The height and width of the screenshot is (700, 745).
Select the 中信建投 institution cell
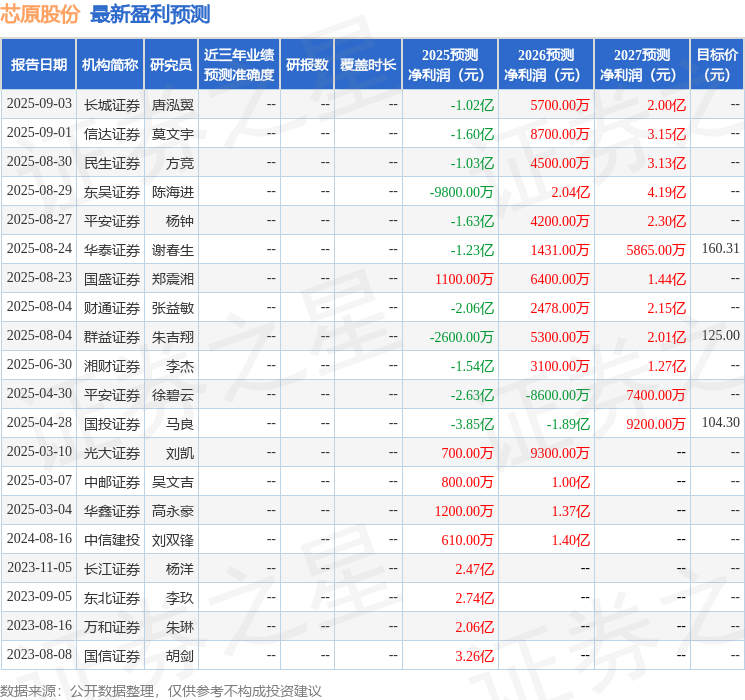pos(112,540)
